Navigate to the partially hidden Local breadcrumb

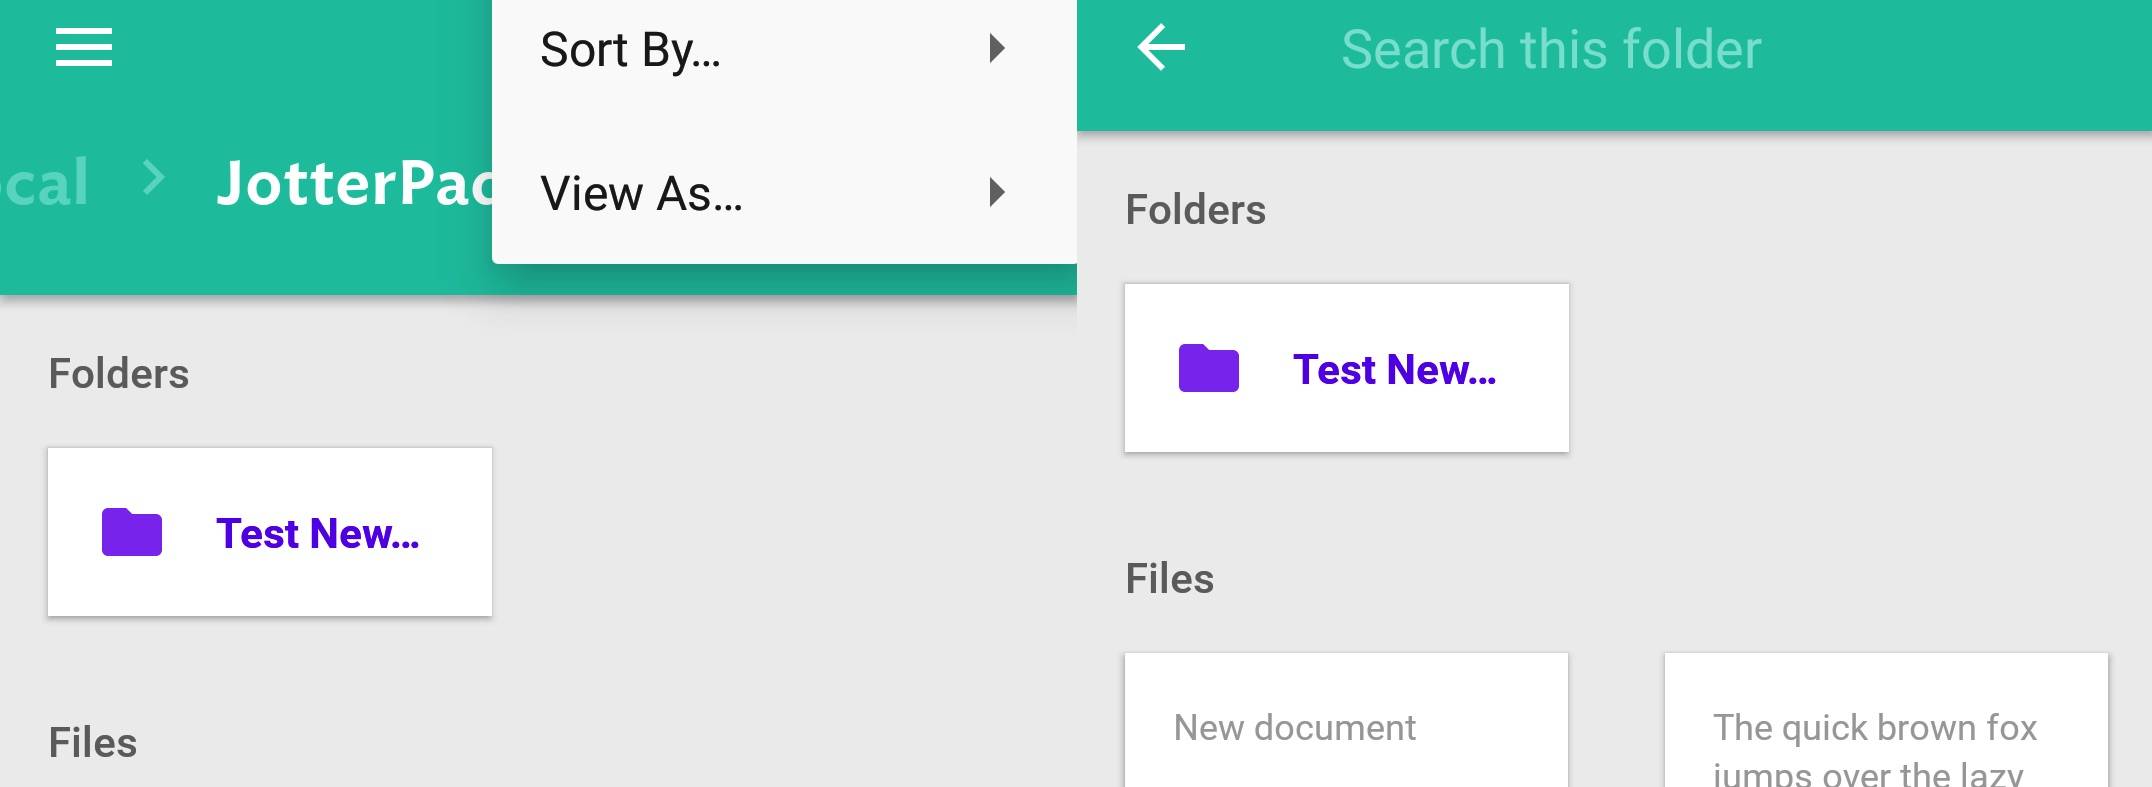44,183
